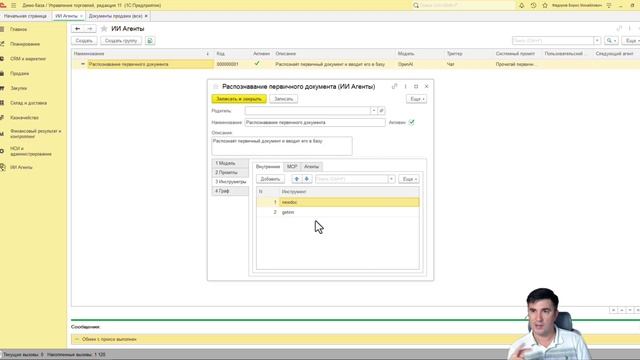This screenshot has height=360, width=640.
Task: Go back with the left arrow button
Action: 78,29
